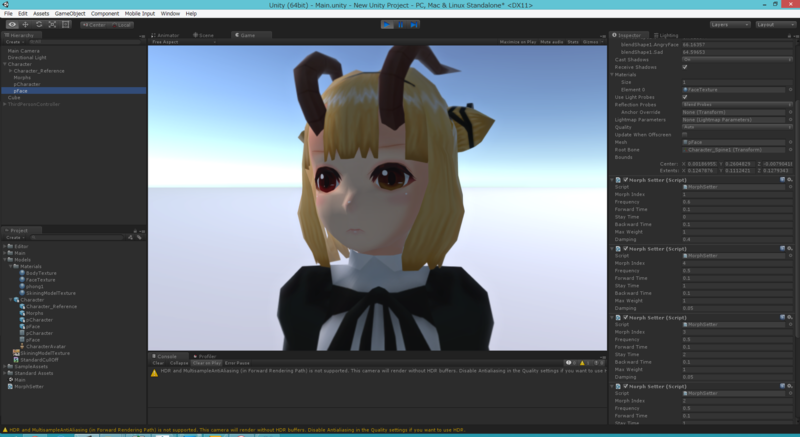
Task: Click the Hierarchy Create button
Action: click(x=14, y=42)
